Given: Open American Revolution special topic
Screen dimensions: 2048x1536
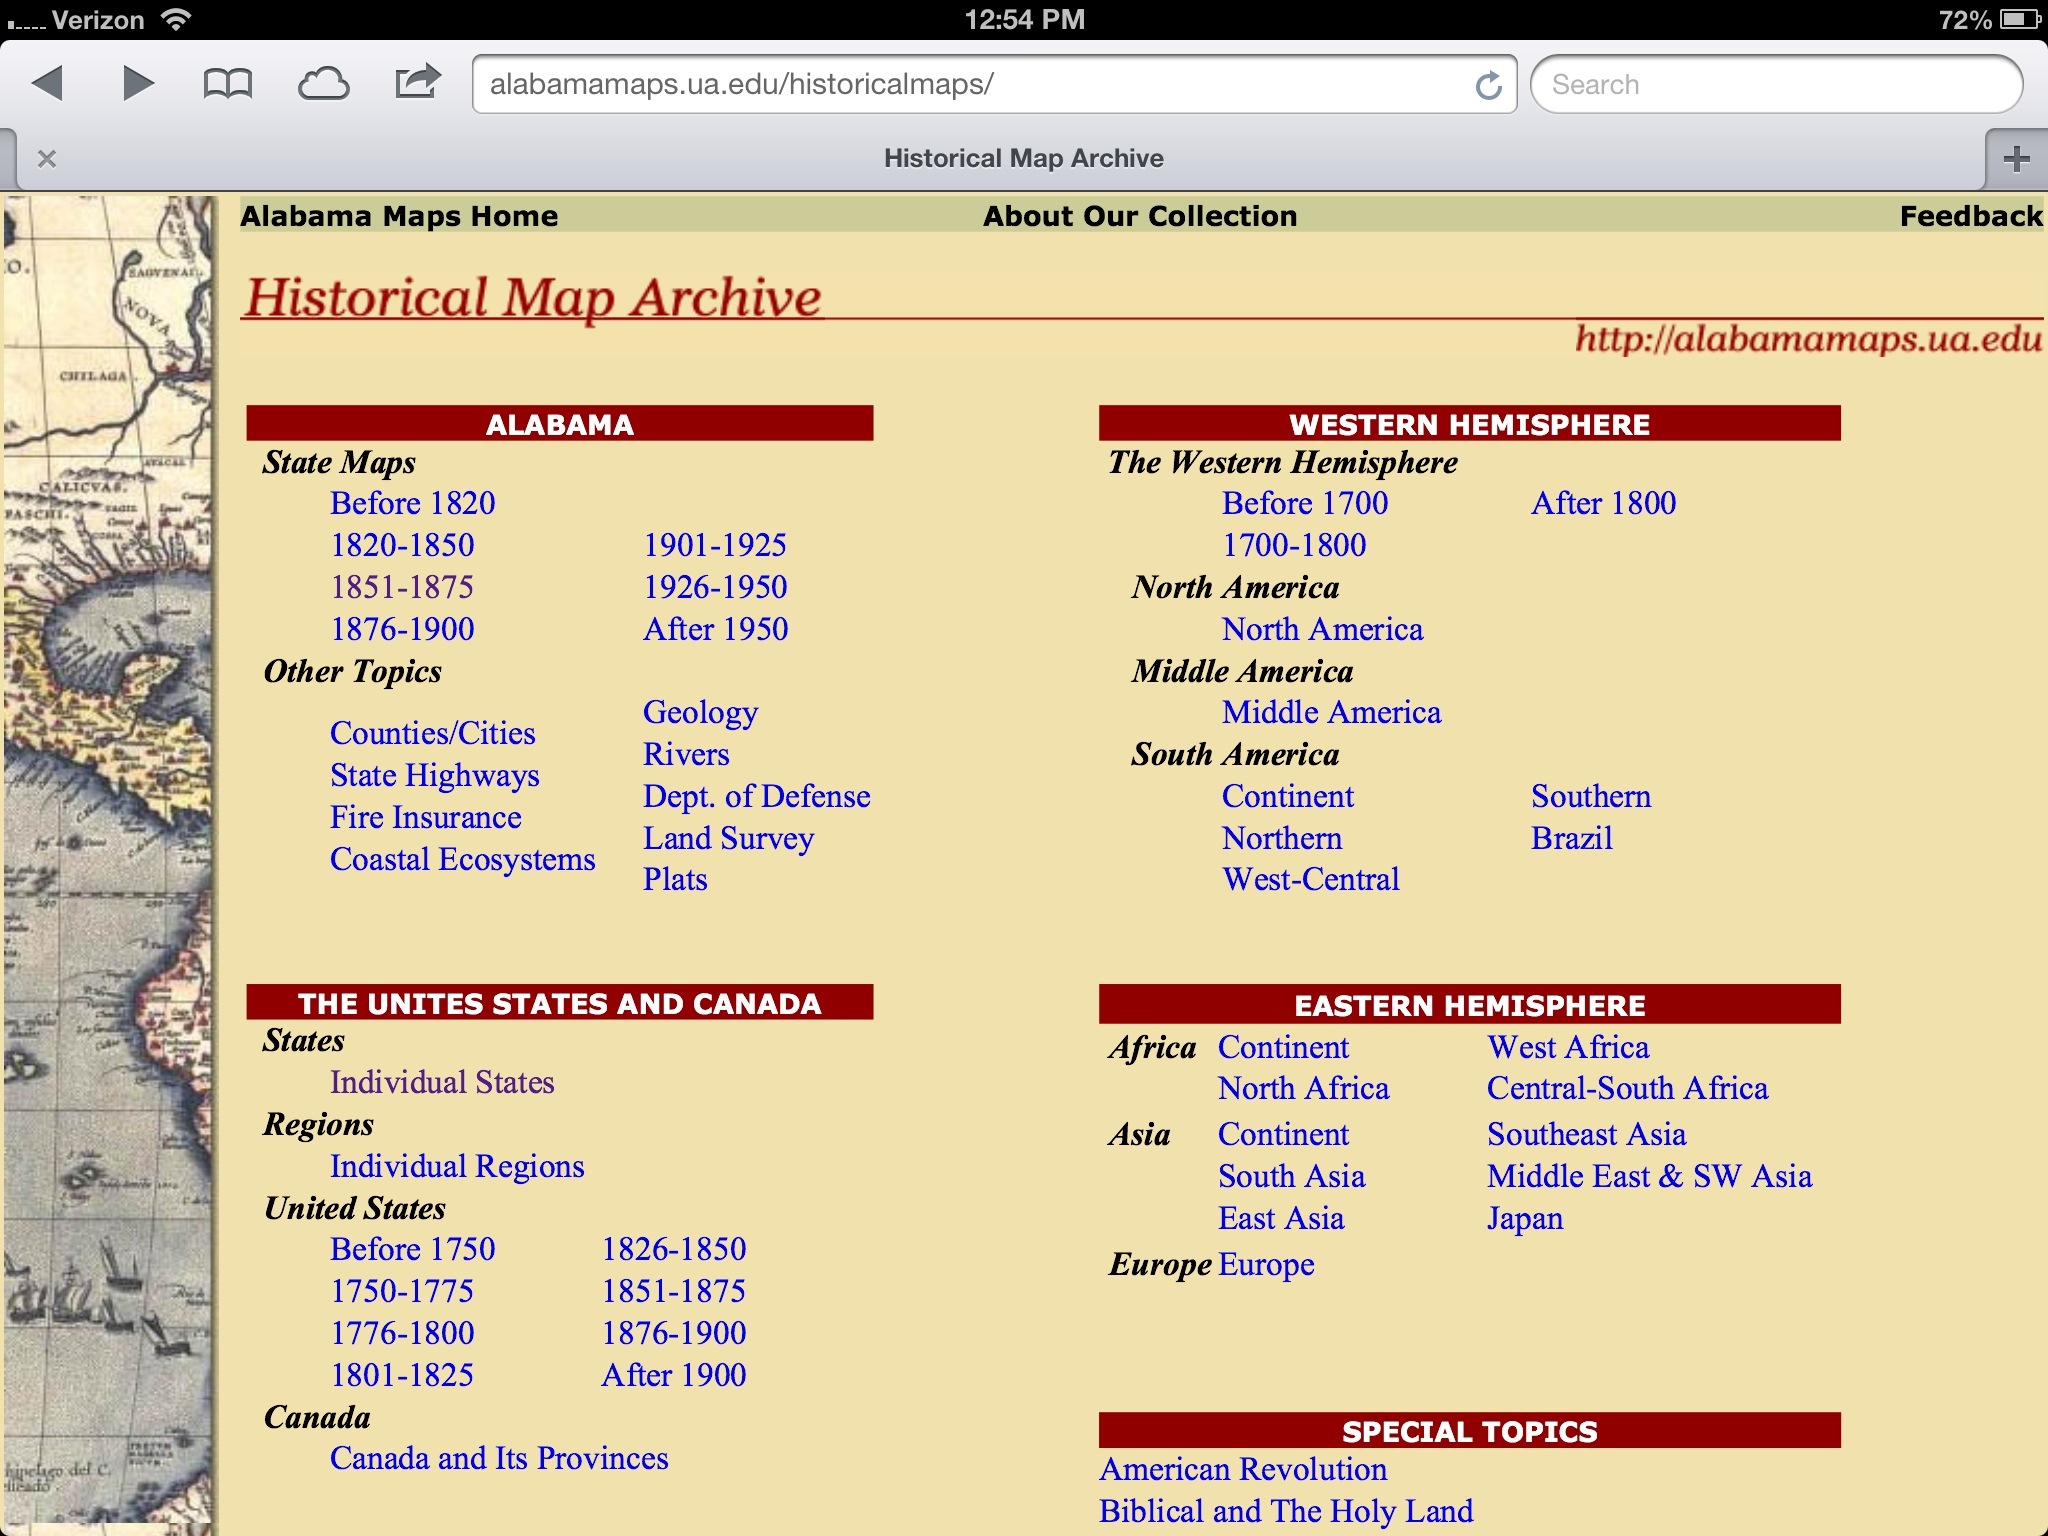Looking at the screenshot, I should (1242, 1469).
